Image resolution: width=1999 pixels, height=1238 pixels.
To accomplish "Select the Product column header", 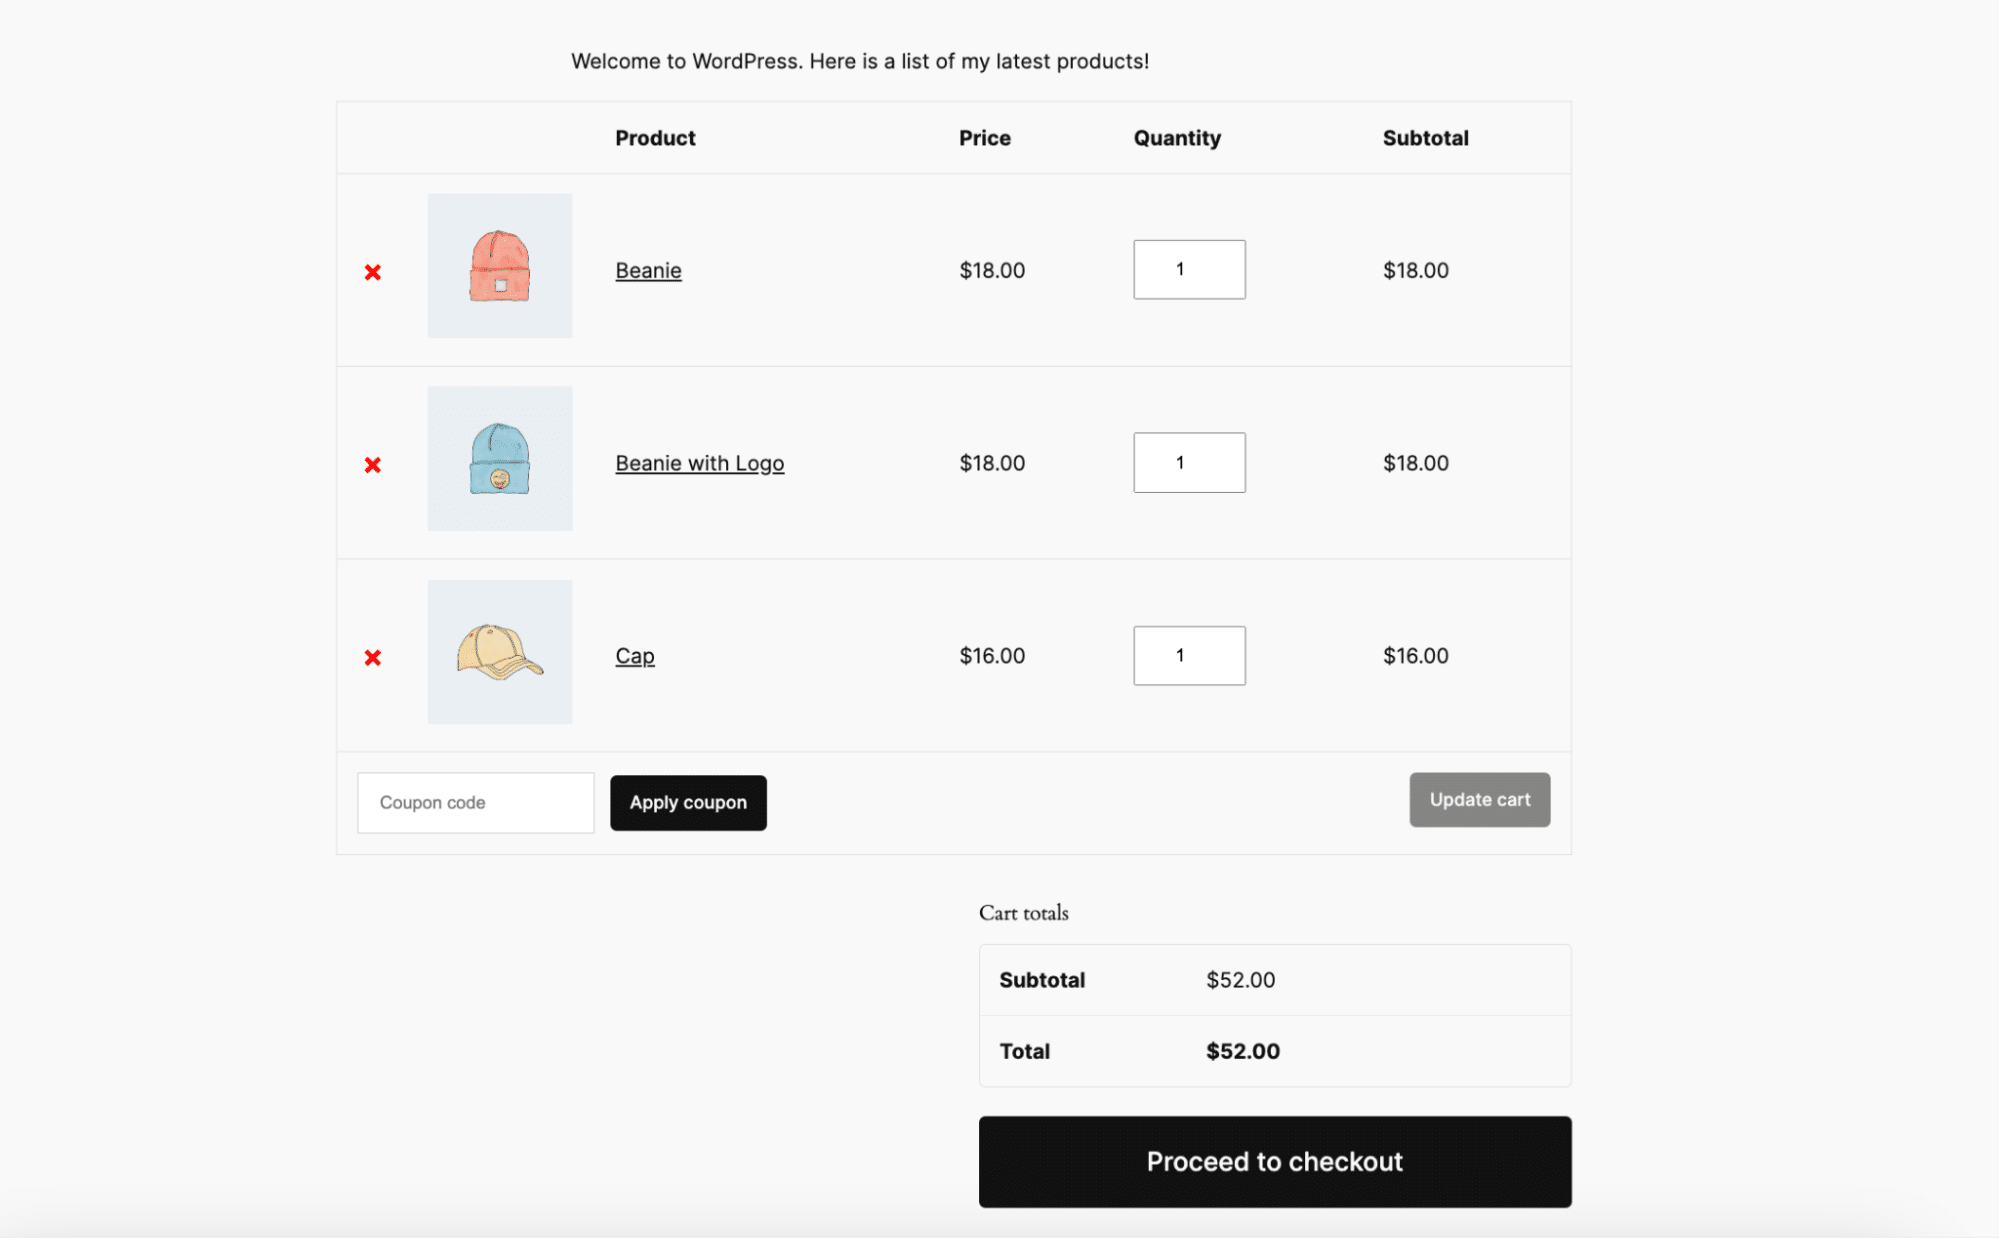I will [x=655, y=137].
